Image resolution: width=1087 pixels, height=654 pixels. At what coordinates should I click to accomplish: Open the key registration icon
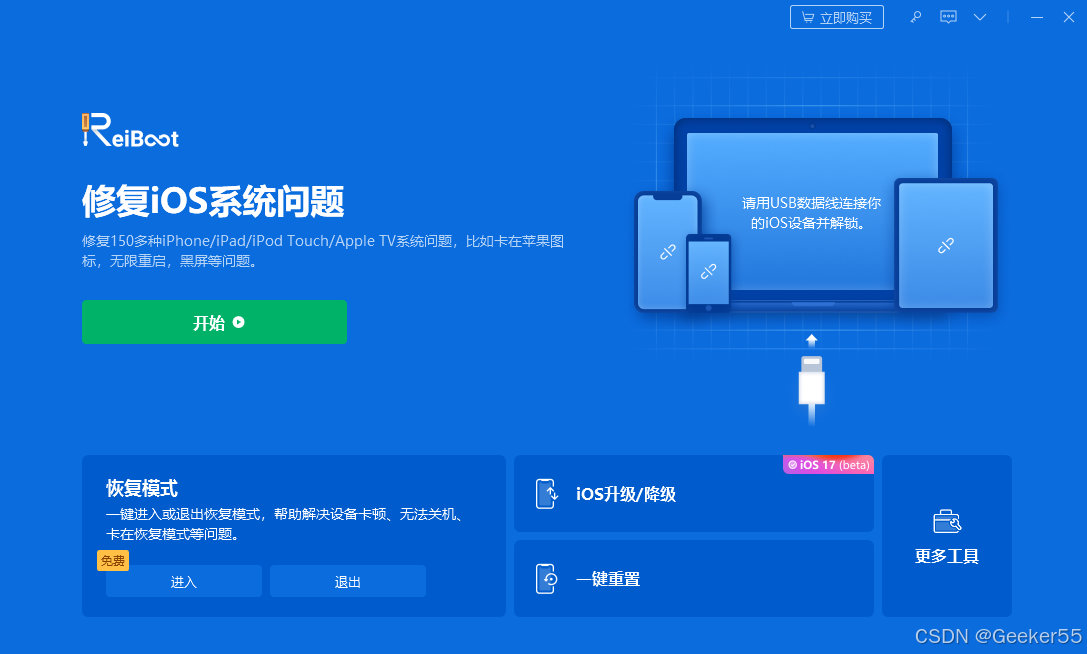916,17
